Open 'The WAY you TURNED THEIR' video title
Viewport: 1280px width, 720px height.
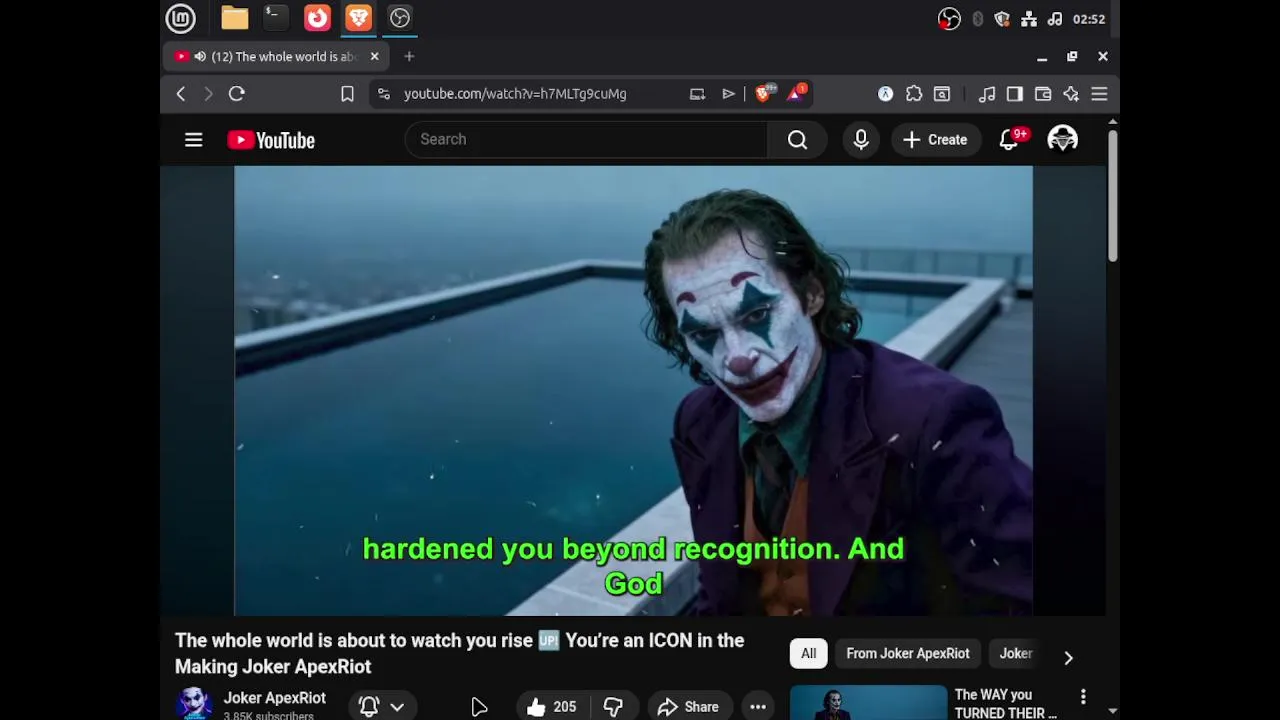(1005, 703)
